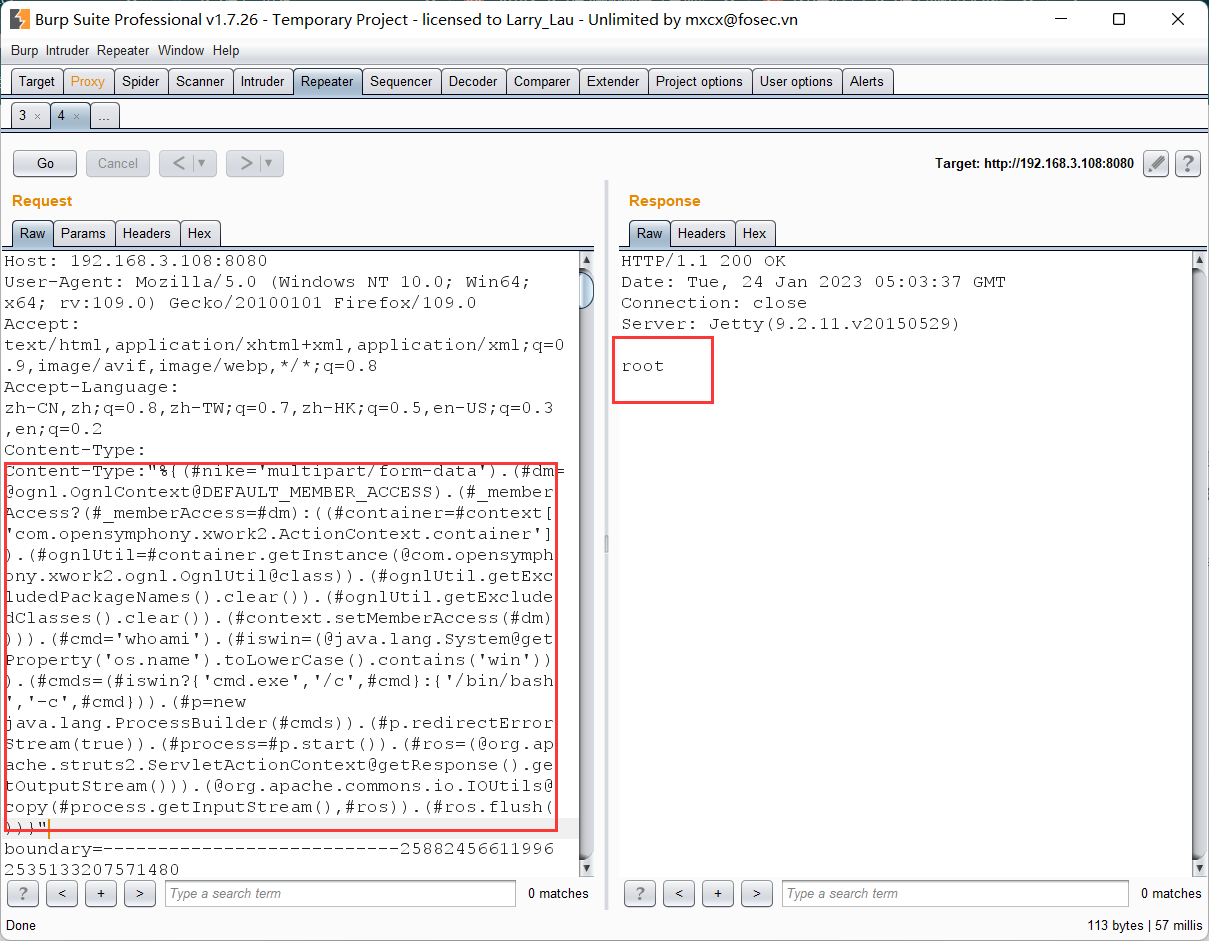Open the Intruder menu
The width and height of the screenshot is (1209, 941).
[67, 50]
